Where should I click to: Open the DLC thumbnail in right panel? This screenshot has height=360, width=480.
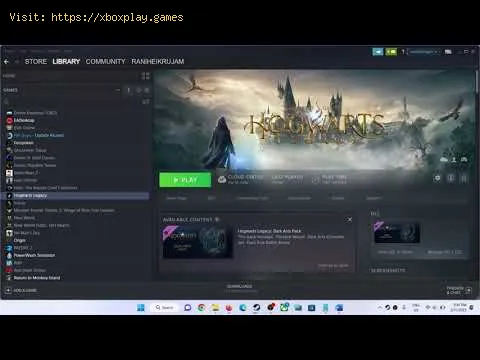click(397, 232)
